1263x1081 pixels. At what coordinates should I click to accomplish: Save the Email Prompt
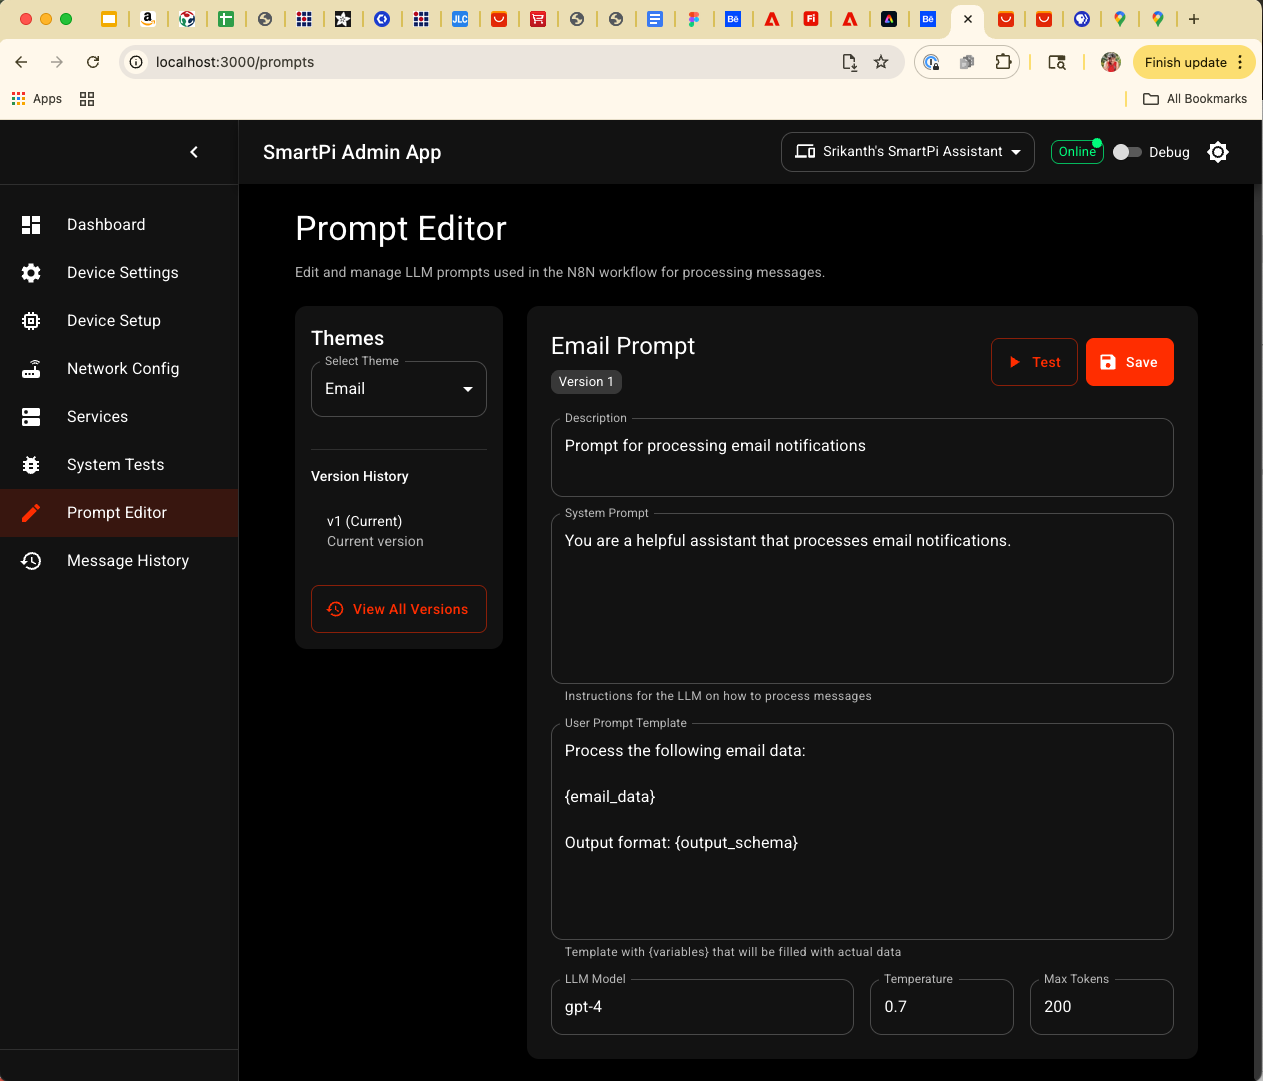(1129, 361)
